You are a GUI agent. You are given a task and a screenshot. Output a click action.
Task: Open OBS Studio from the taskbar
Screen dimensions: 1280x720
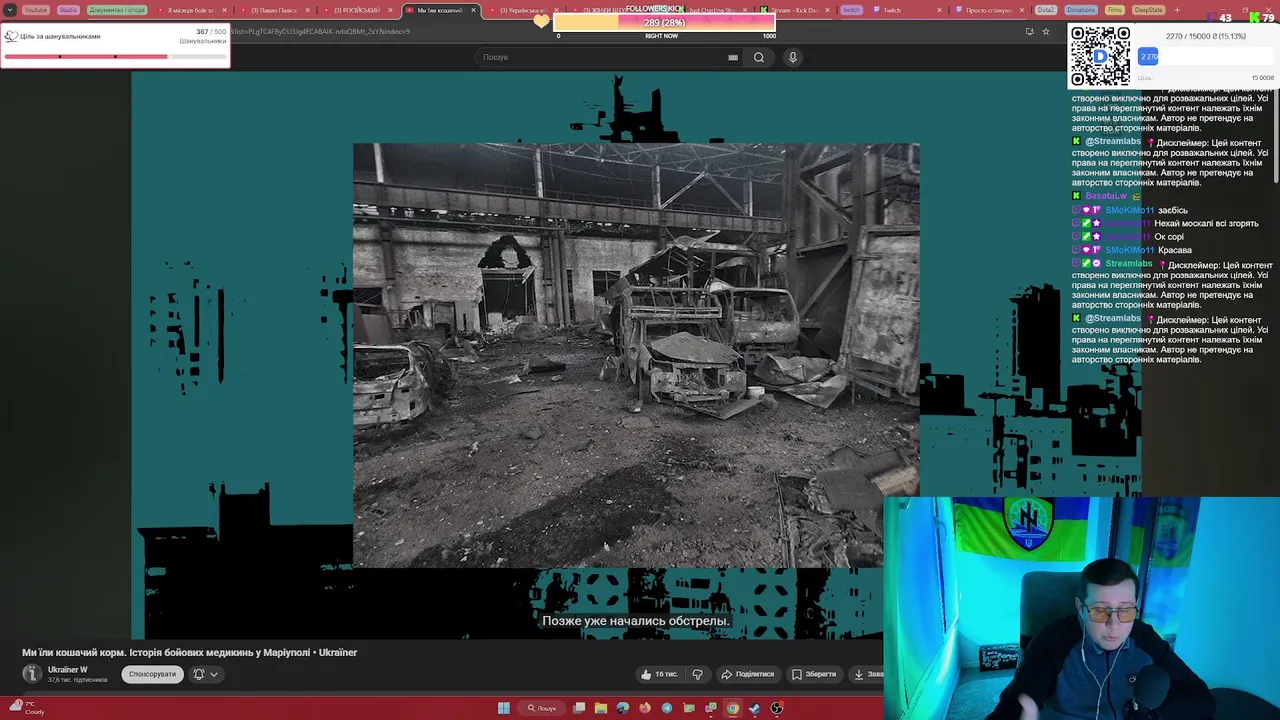pyautogui.click(x=777, y=708)
